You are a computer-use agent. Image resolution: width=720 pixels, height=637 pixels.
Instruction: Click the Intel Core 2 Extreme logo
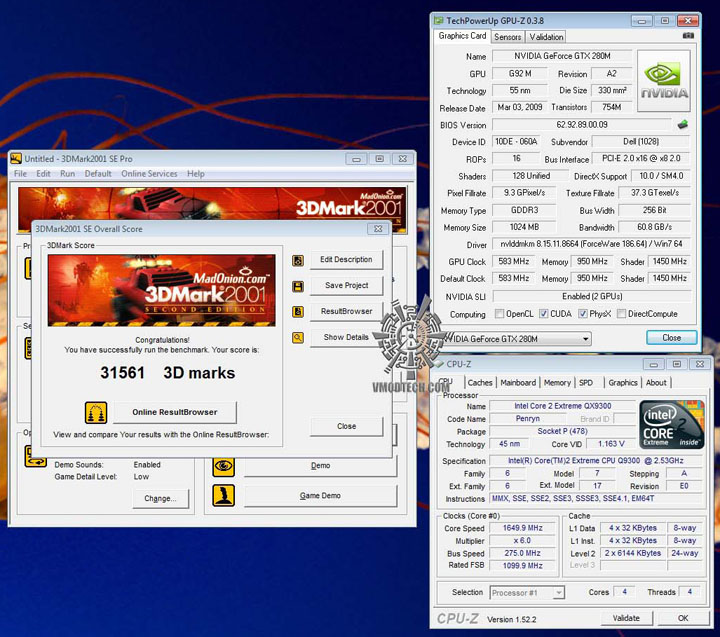[x=671, y=424]
